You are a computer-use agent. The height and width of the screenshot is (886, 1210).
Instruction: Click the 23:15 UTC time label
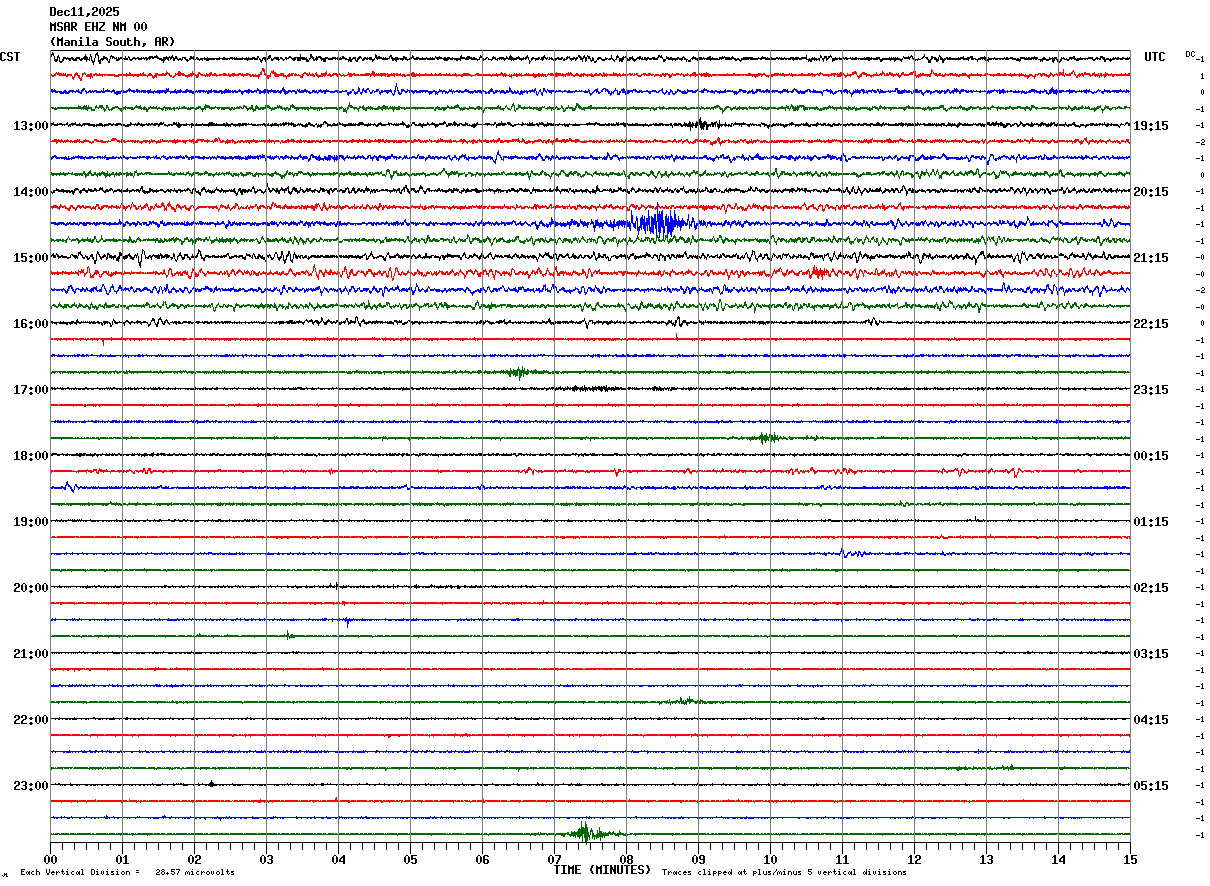click(1151, 390)
